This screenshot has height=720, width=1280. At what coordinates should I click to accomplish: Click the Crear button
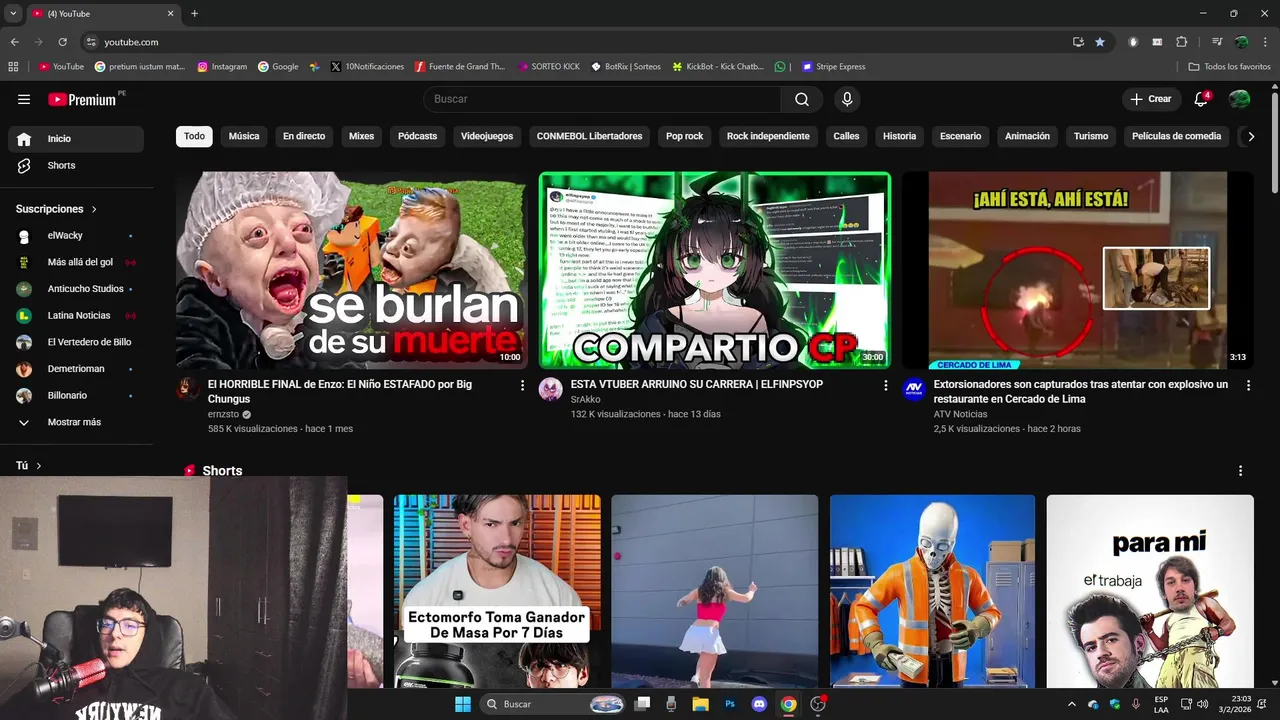click(x=1151, y=99)
